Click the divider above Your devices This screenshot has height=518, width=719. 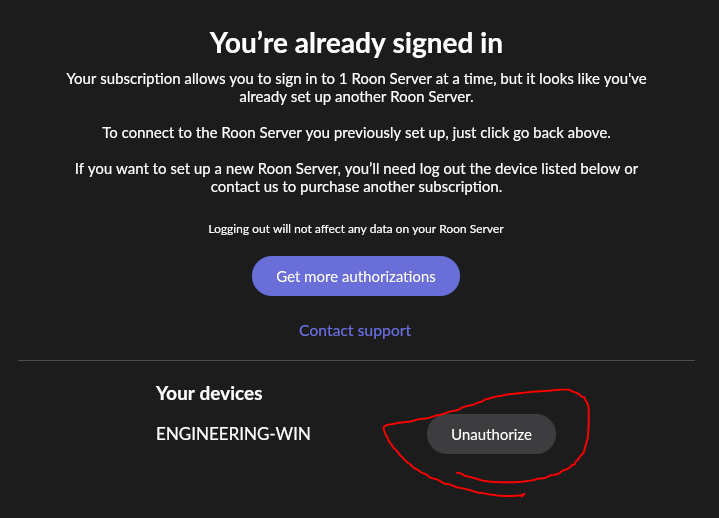click(x=356, y=360)
